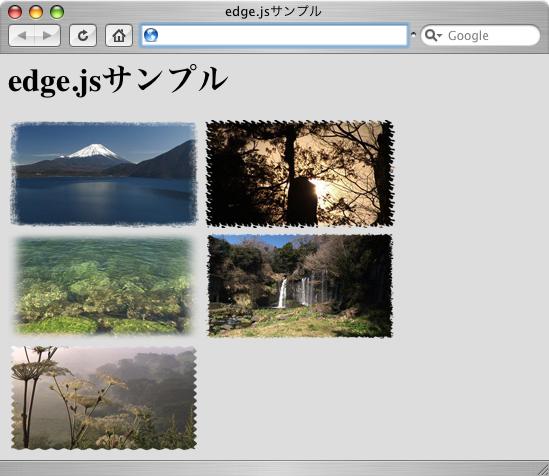Zoom the window with green button
The width and height of the screenshot is (549, 476).
tap(57, 12)
